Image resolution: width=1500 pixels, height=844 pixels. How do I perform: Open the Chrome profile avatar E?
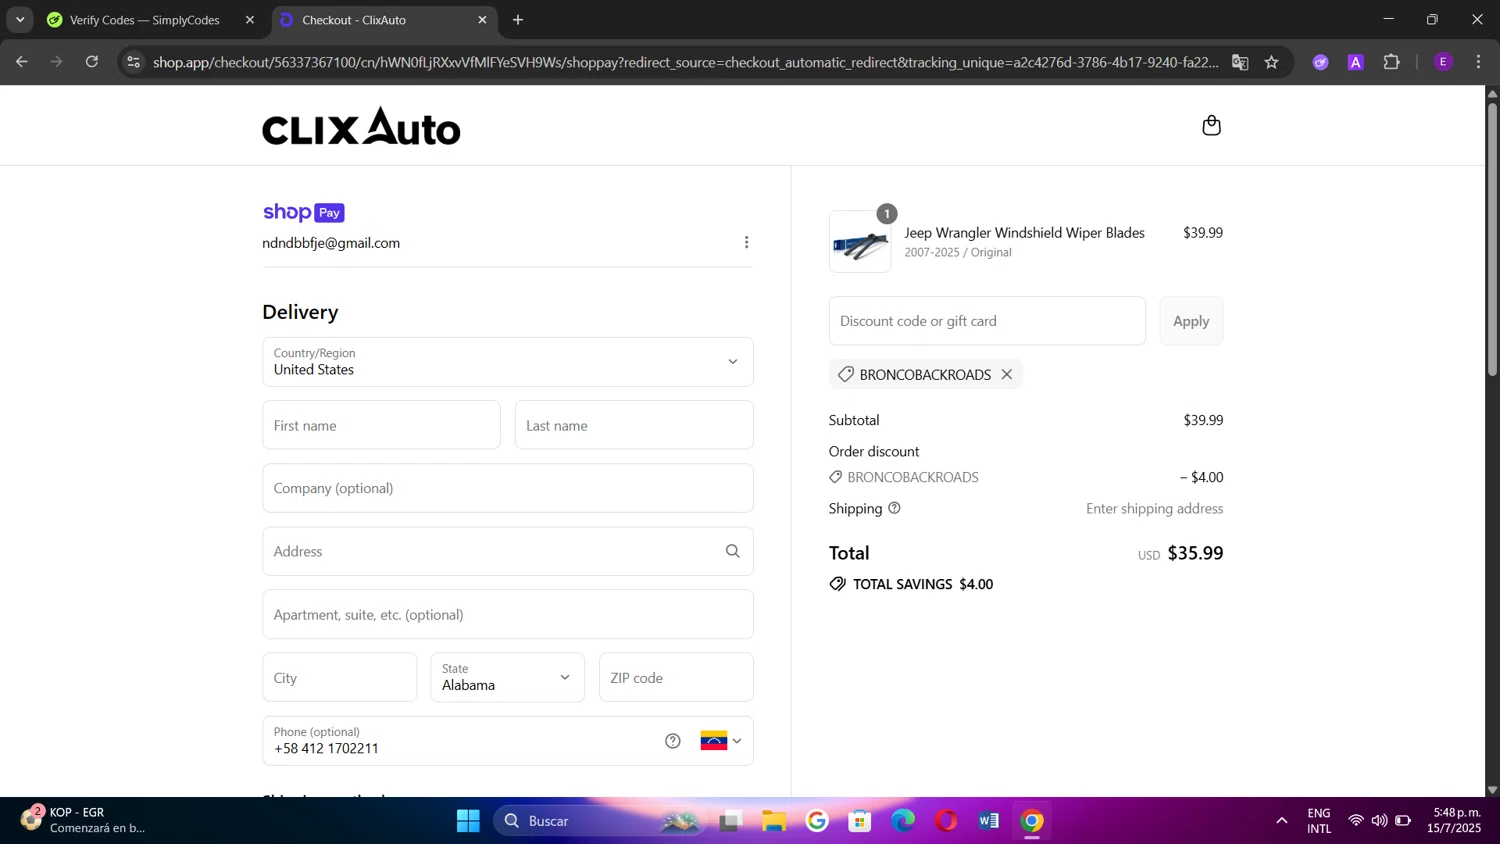tap(1443, 62)
